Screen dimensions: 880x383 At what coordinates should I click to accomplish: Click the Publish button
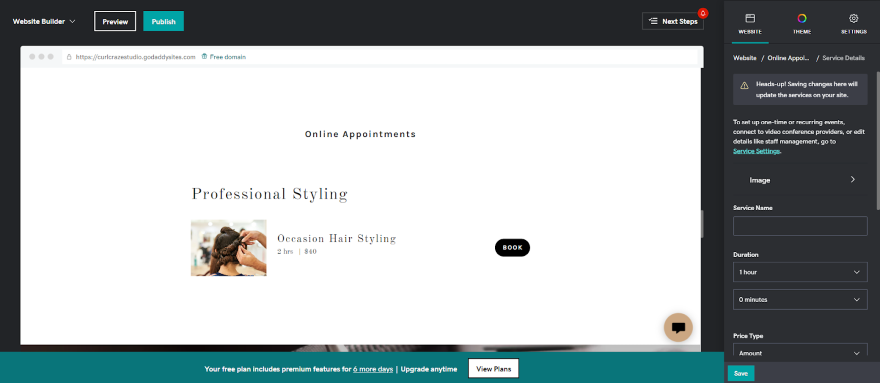pos(163,21)
